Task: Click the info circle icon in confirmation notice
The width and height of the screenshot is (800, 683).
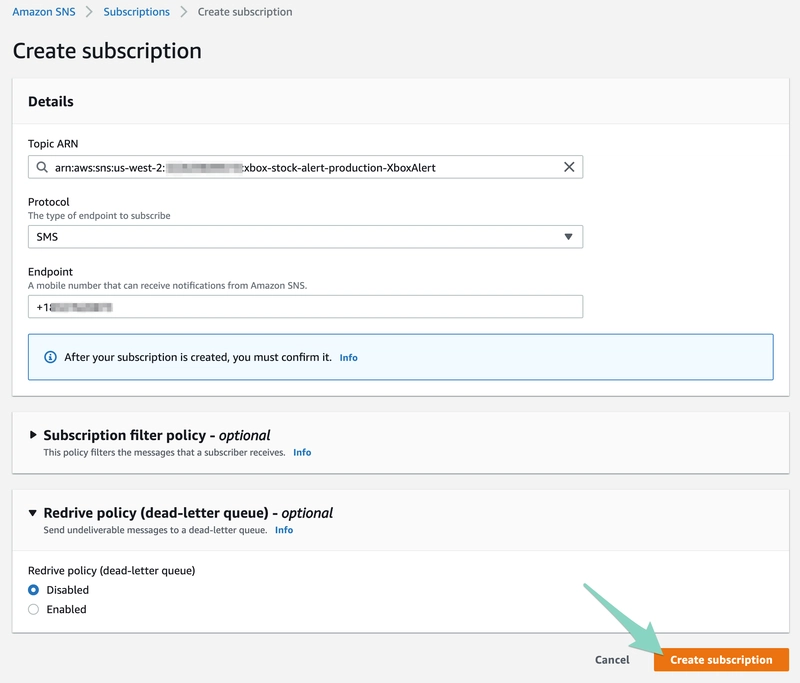Action: tap(51, 357)
